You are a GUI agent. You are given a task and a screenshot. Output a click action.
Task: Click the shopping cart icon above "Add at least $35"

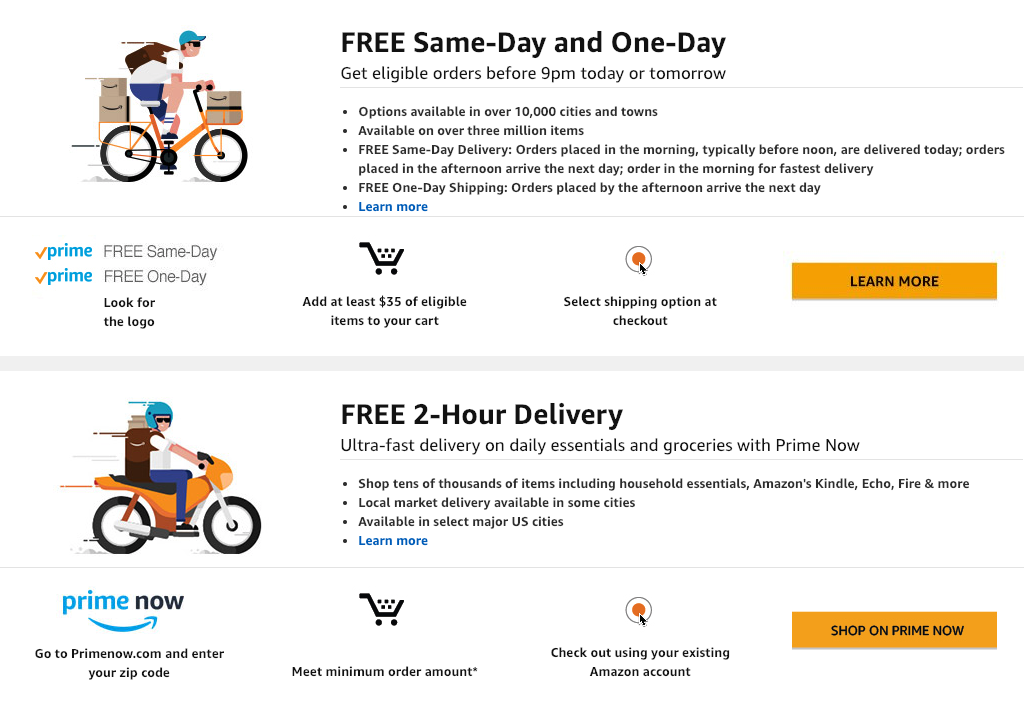coord(382,258)
